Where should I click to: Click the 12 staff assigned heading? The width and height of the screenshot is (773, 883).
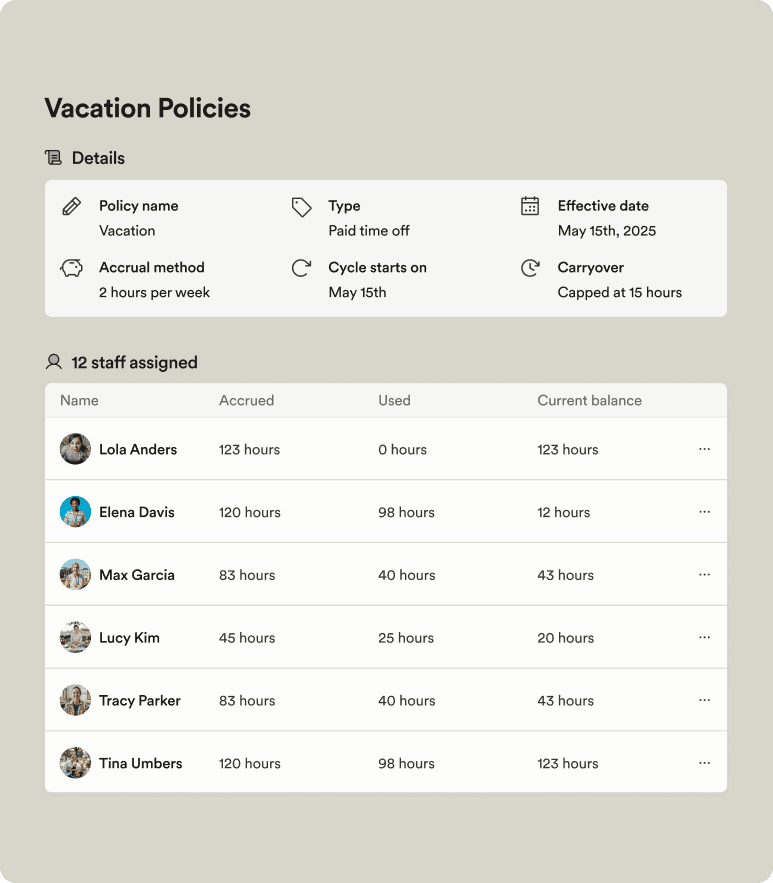133,362
